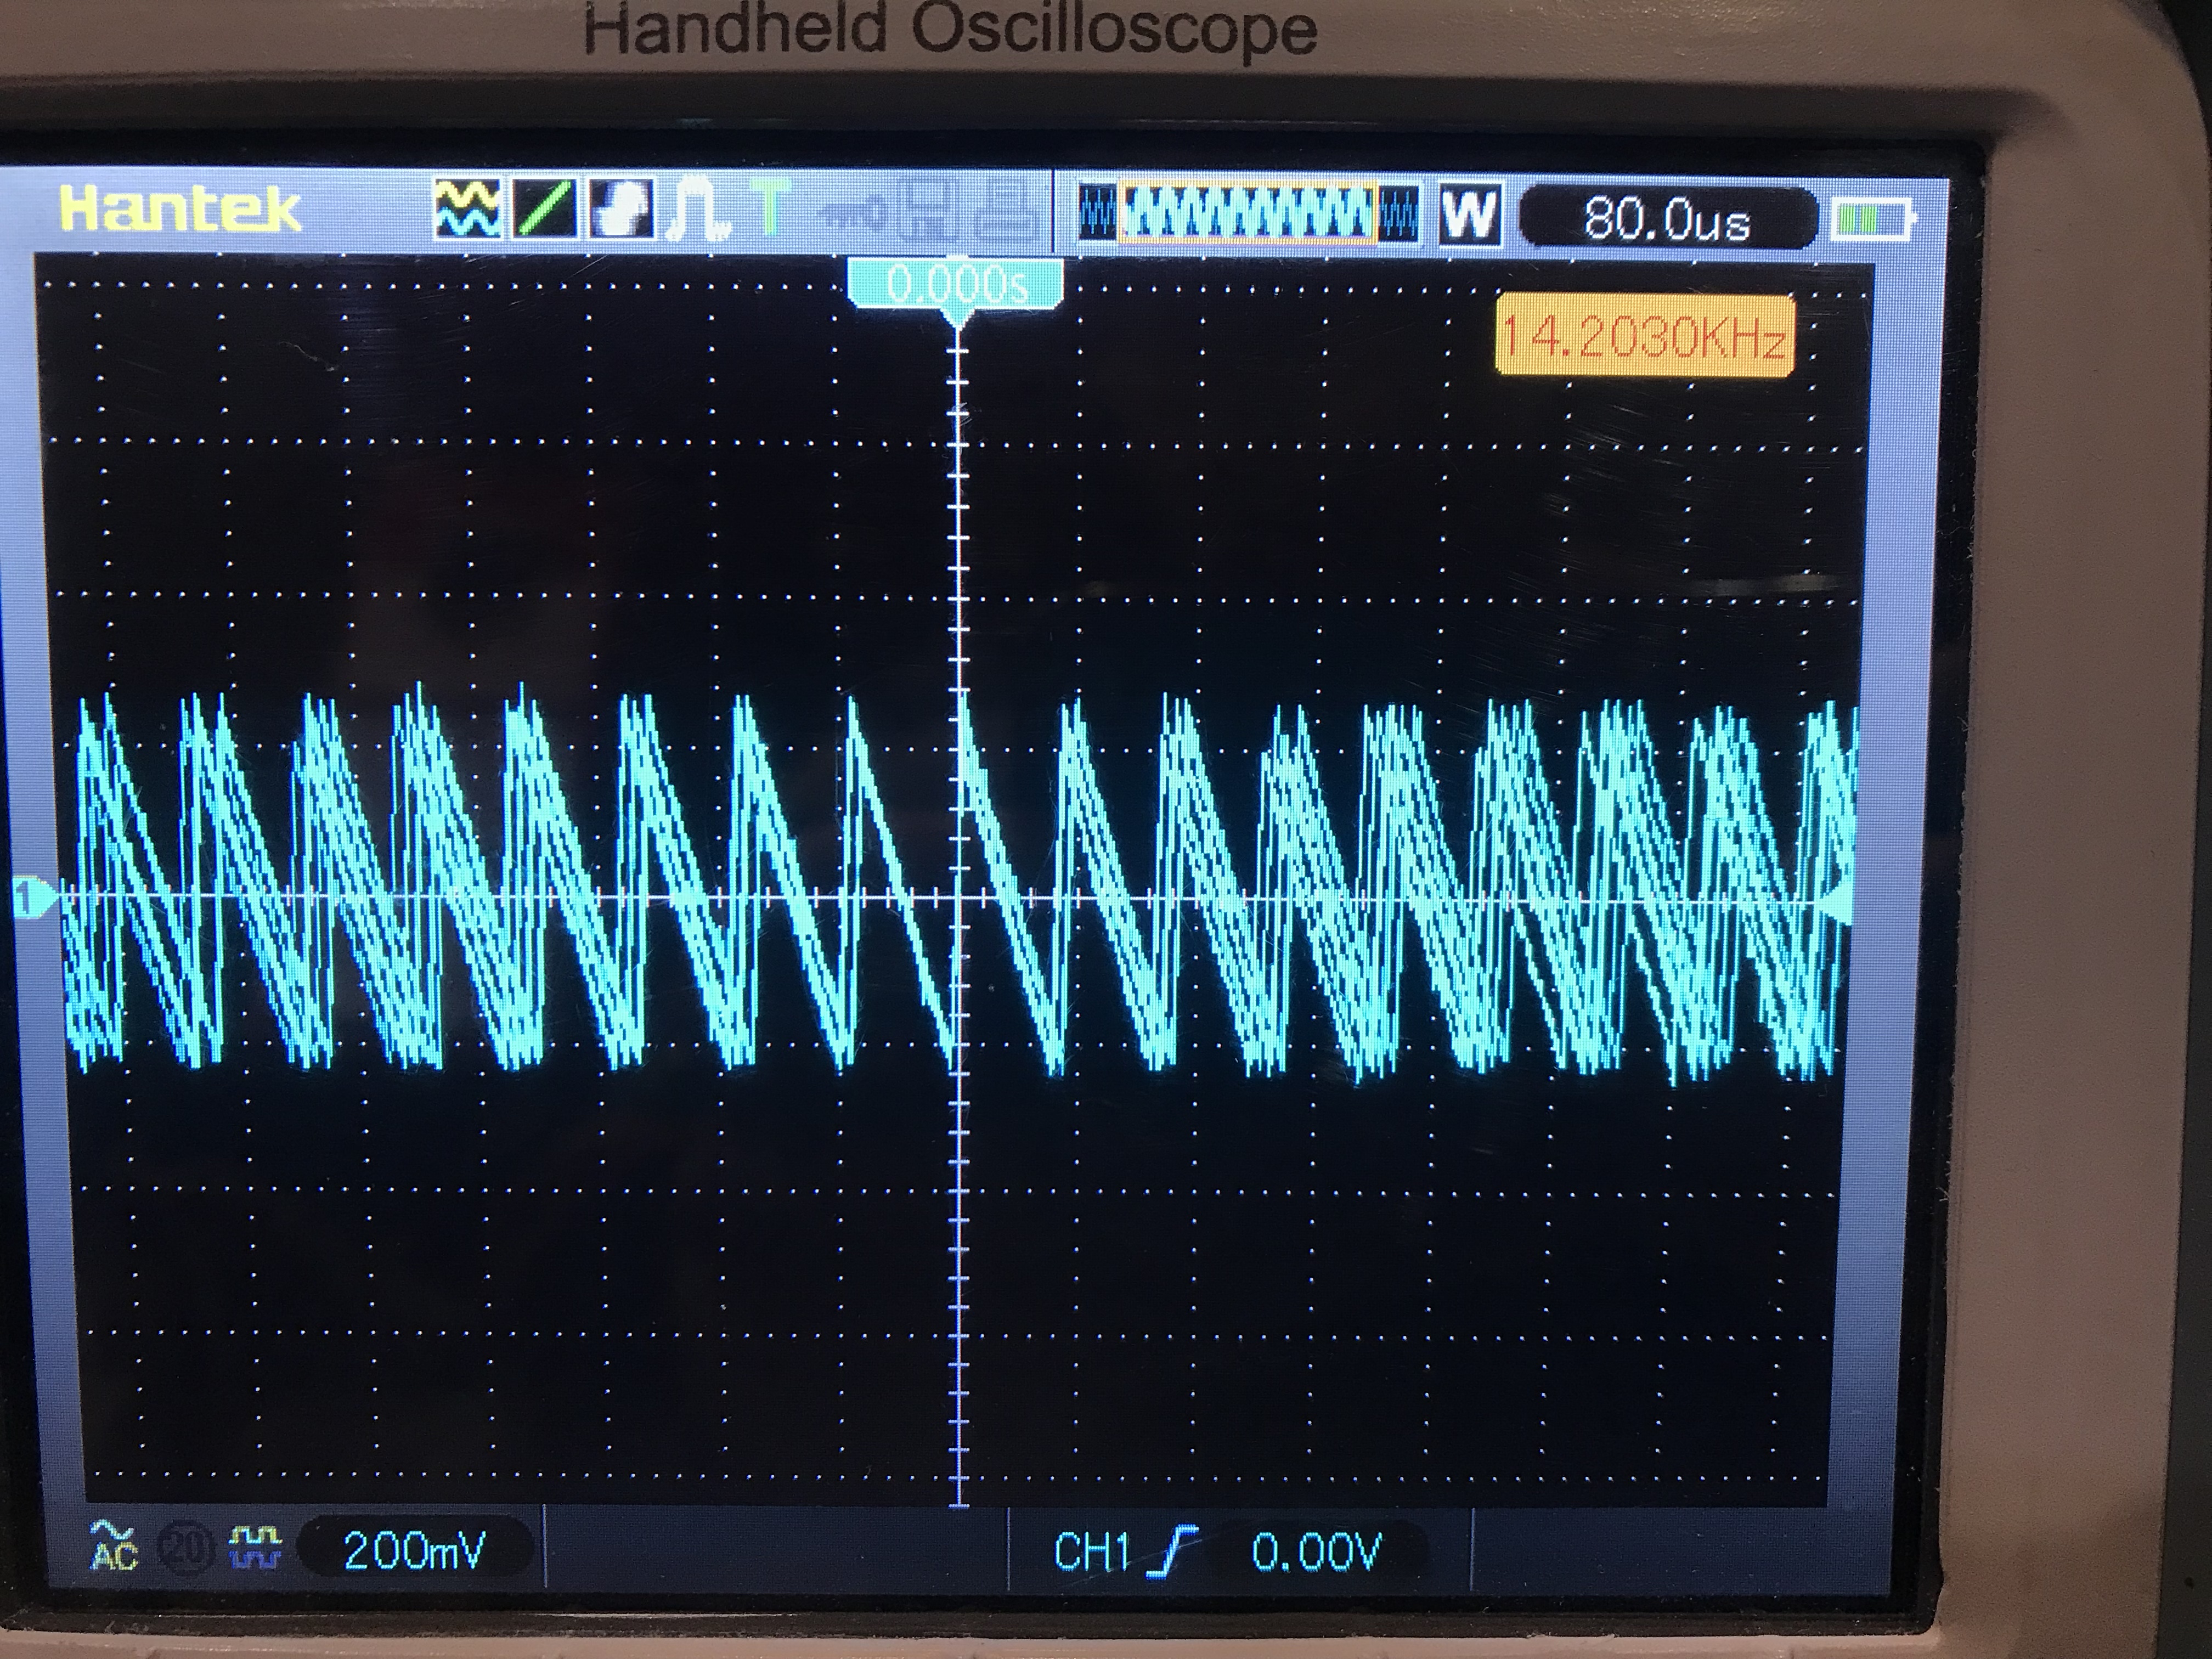2212x1659 pixels.
Task: Click the dual-waveform channel display icon
Action: [x=467, y=208]
